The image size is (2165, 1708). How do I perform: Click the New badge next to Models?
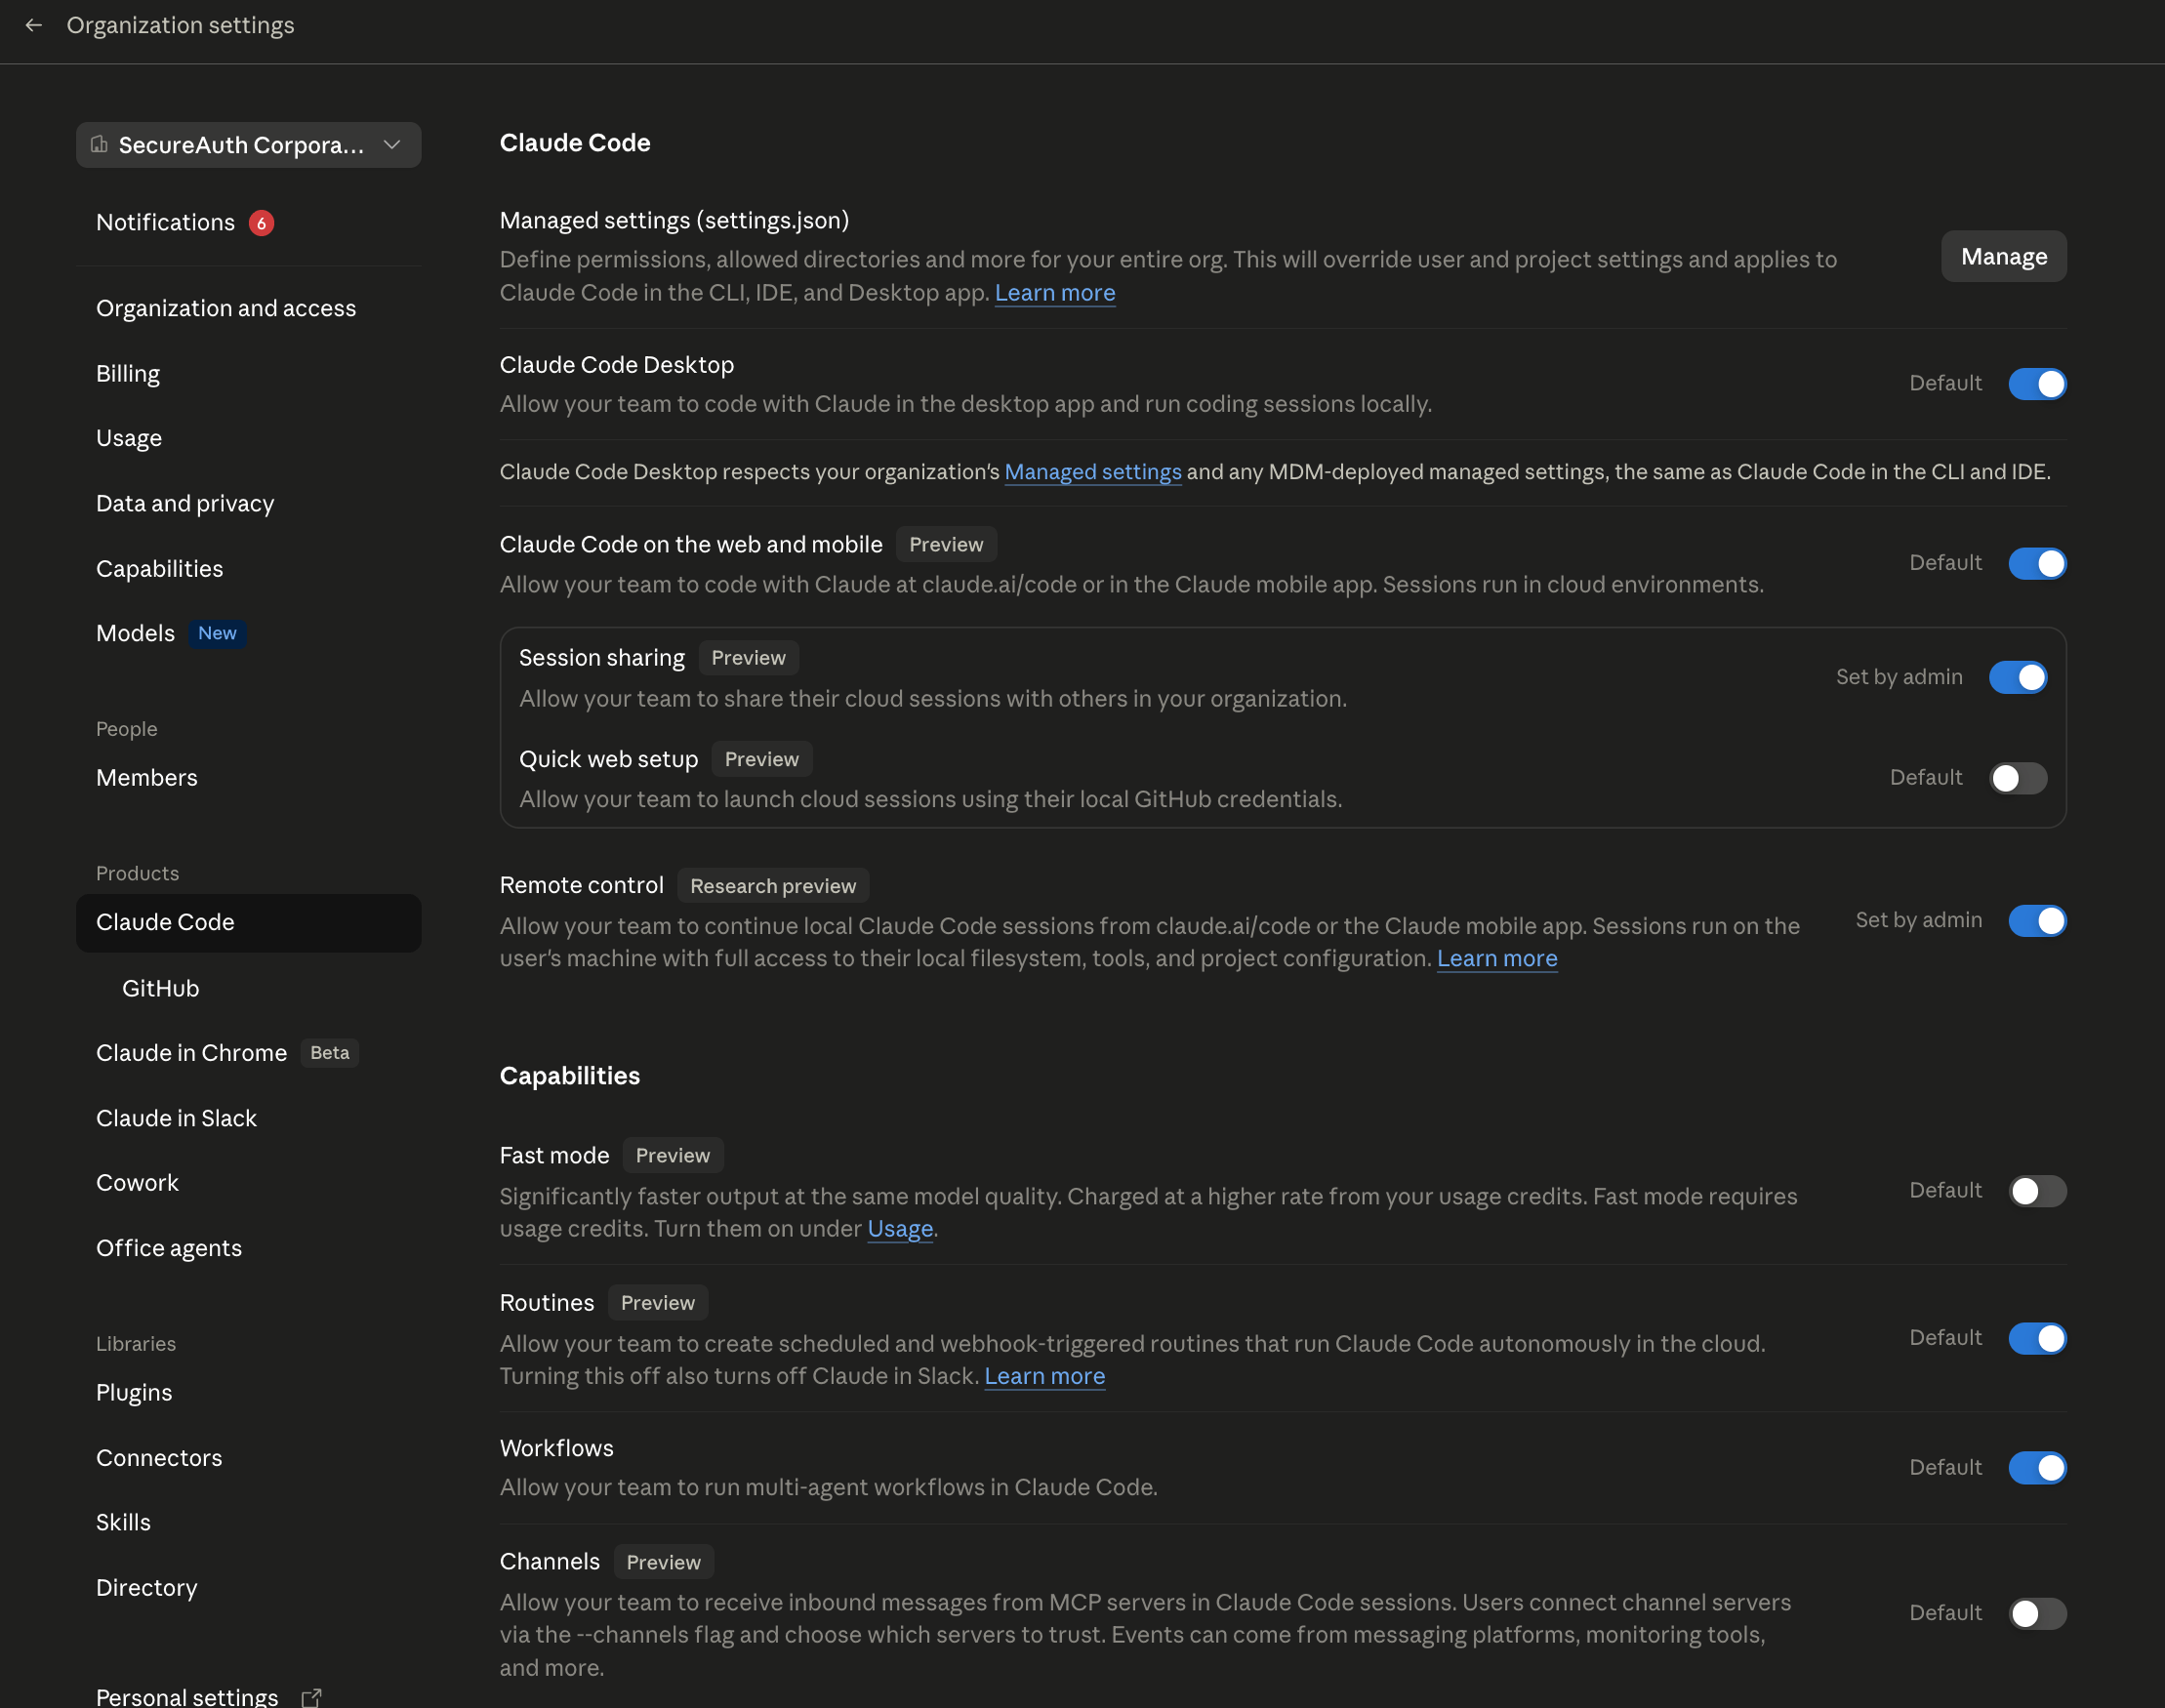click(217, 633)
